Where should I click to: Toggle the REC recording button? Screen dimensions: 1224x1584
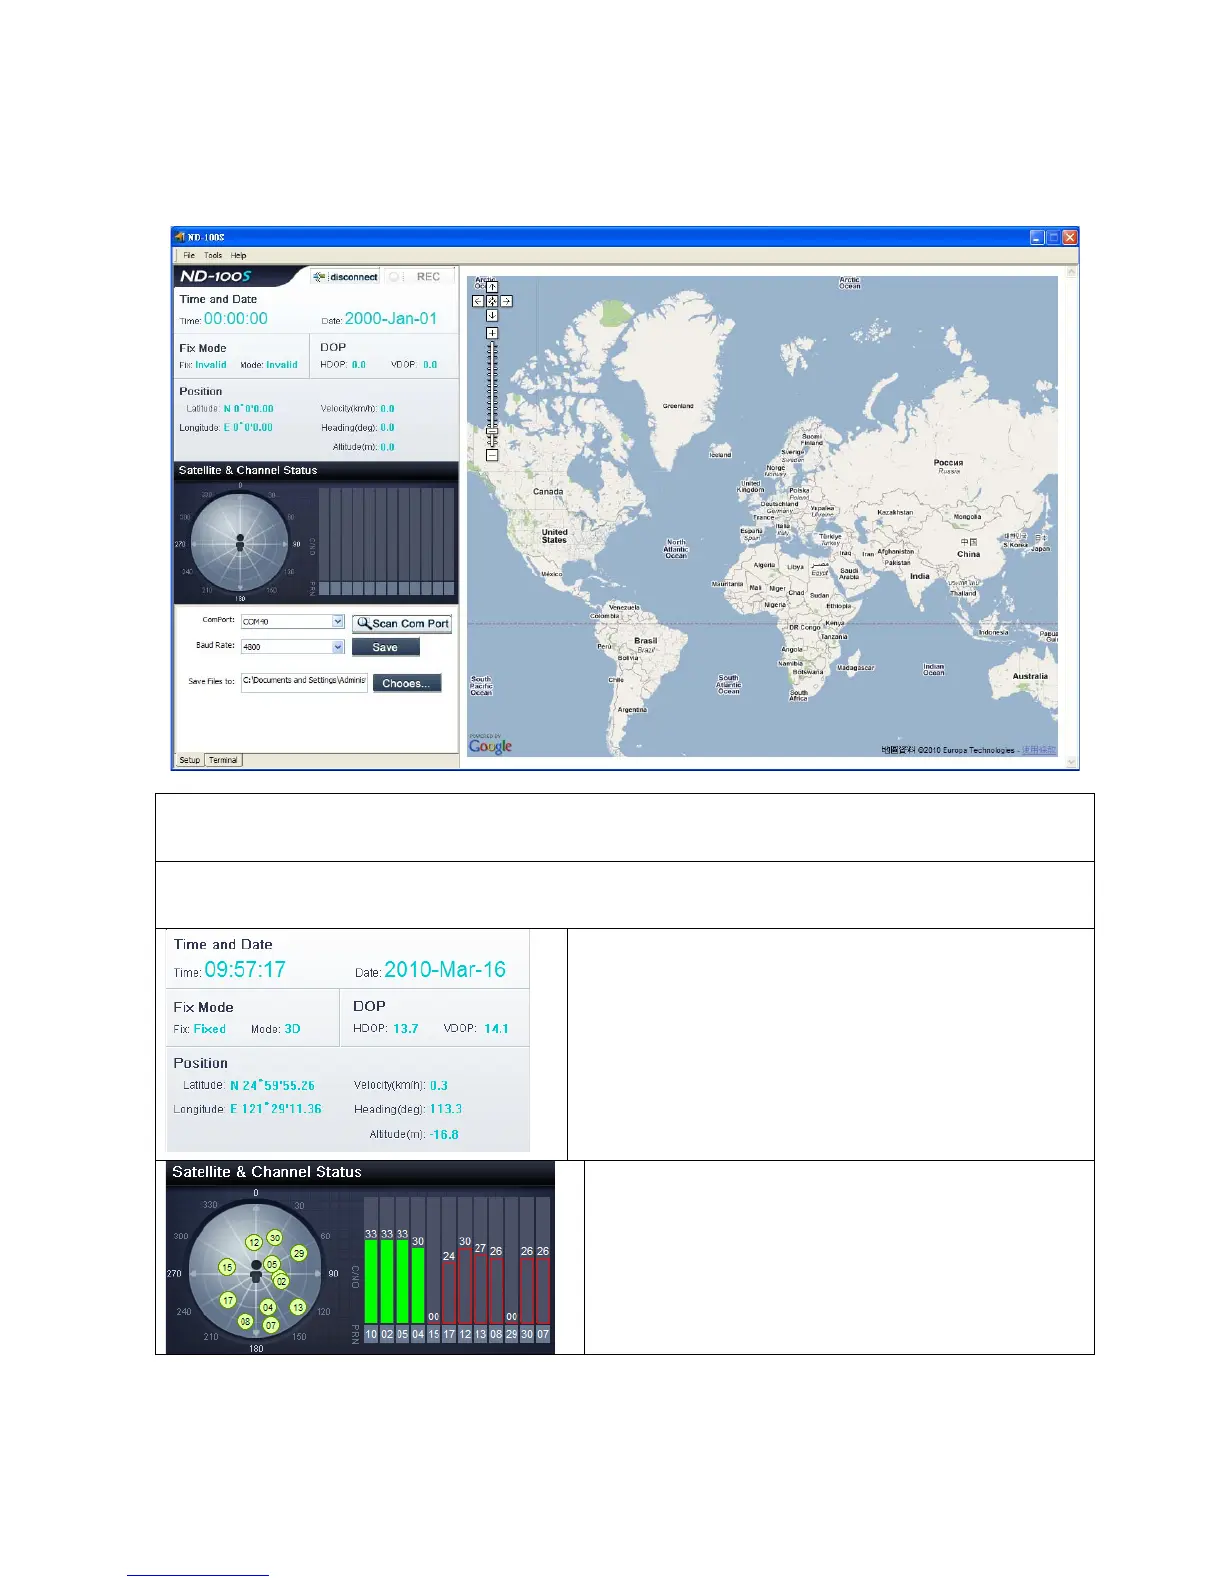(419, 277)
